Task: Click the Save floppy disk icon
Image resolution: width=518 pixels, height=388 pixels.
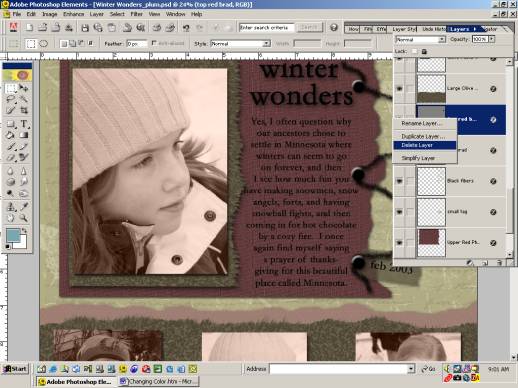Action: tap(85, 28)
